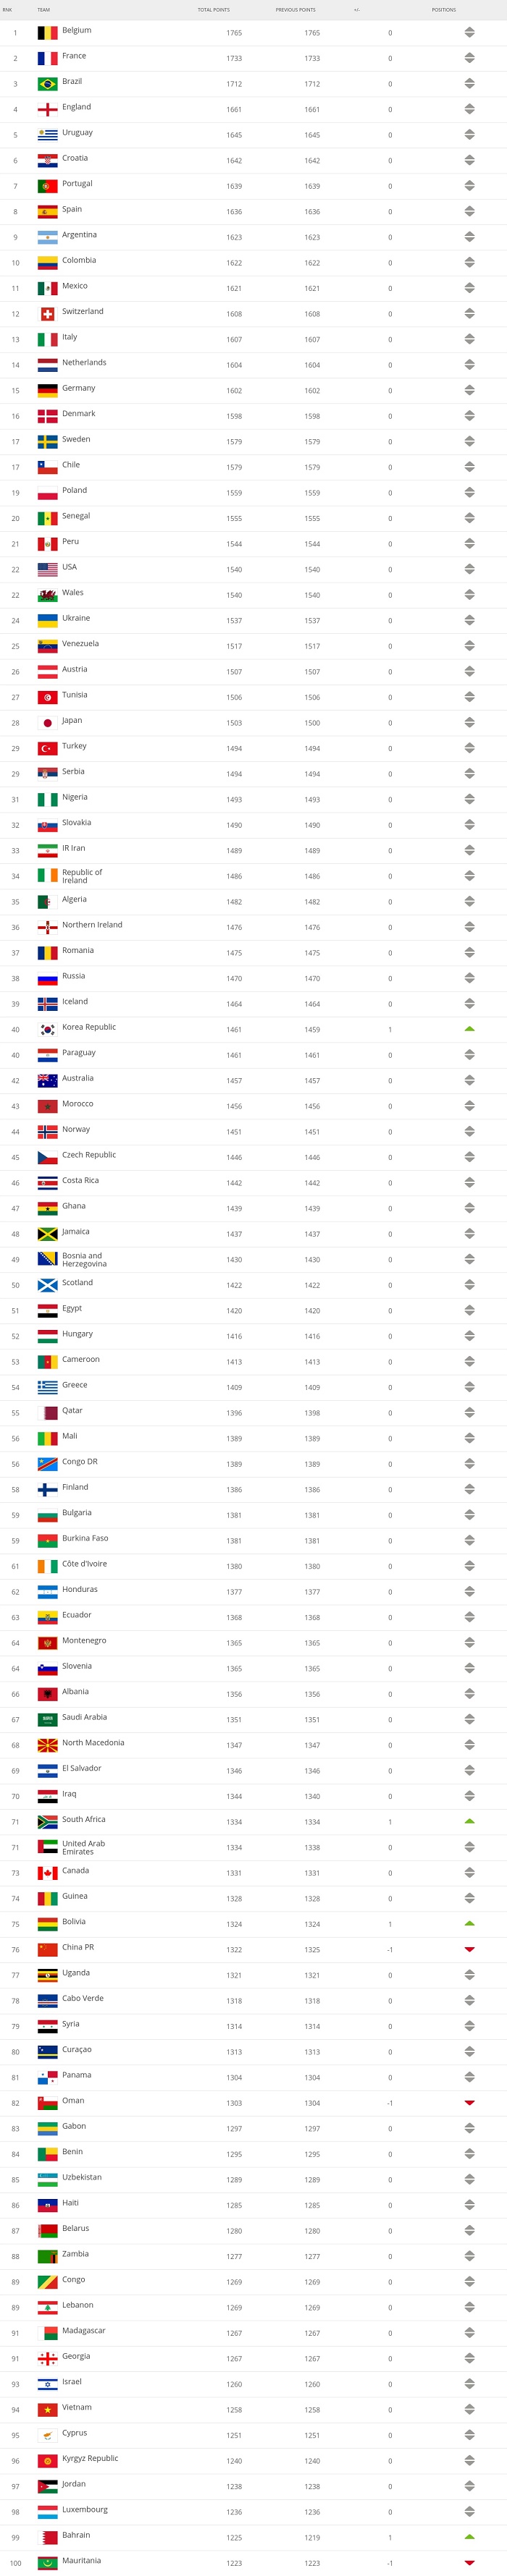The image size is (507, 2576).
Task: Open the Argentina team link
Action: click(79, 235)
